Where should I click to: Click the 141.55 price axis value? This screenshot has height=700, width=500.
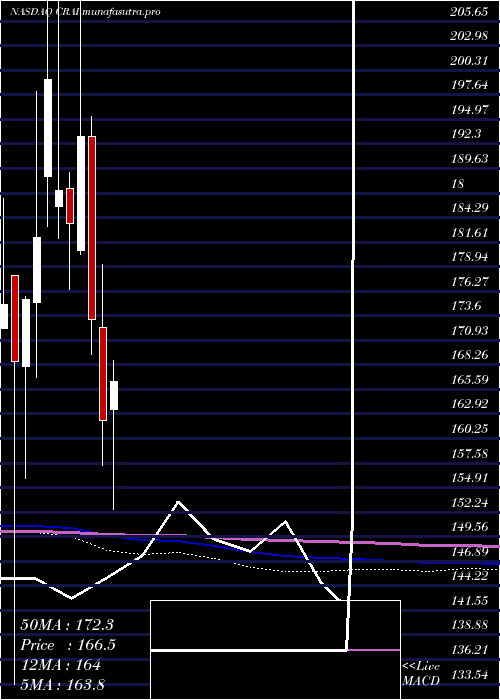(x=468, y=601)
